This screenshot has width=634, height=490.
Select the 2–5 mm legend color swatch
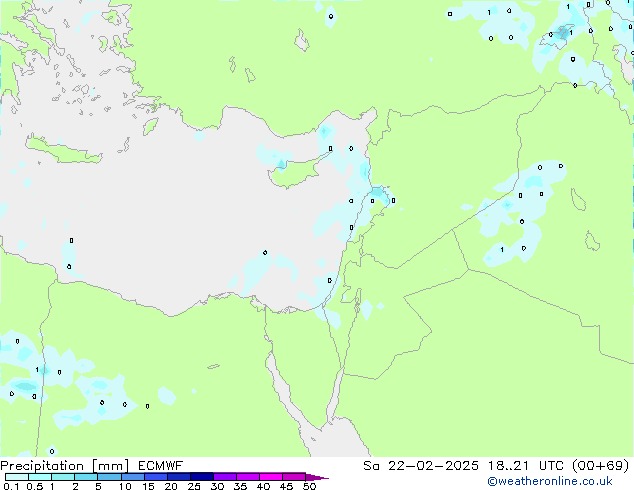(x=86, y=477)
